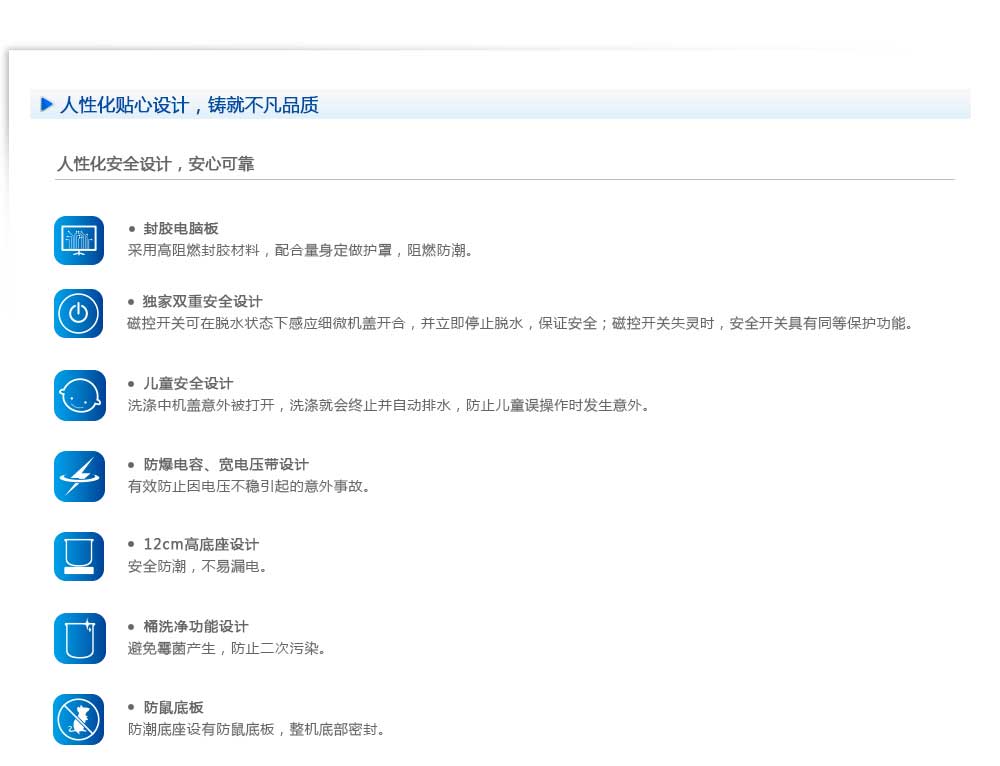Click the 防爆电容、宽电压带设计 heading
The width and height of the screenshot is (1000, 766).
point(226,465)
